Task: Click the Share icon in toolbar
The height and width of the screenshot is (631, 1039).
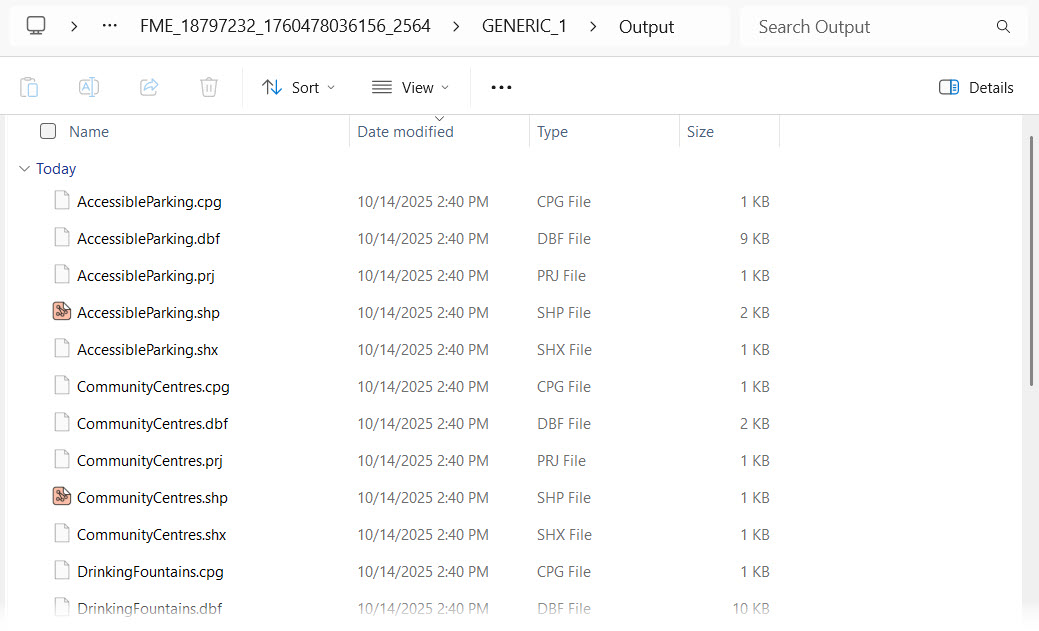Action: click(x=149, y=87)
